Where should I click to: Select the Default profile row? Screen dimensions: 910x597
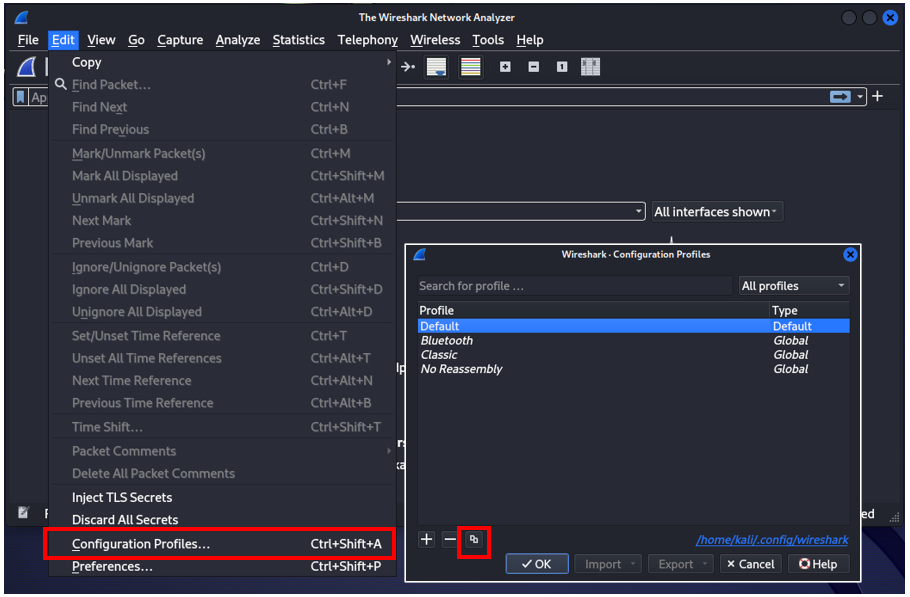pyautogui.click(x=633, y=326)
